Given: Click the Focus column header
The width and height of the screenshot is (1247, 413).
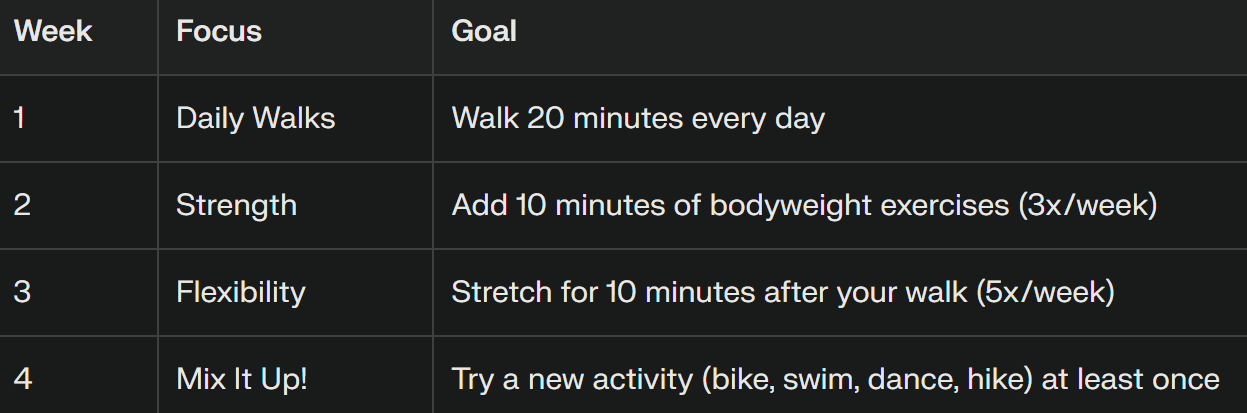Looking at the screenshot, I should coord(219,31).
